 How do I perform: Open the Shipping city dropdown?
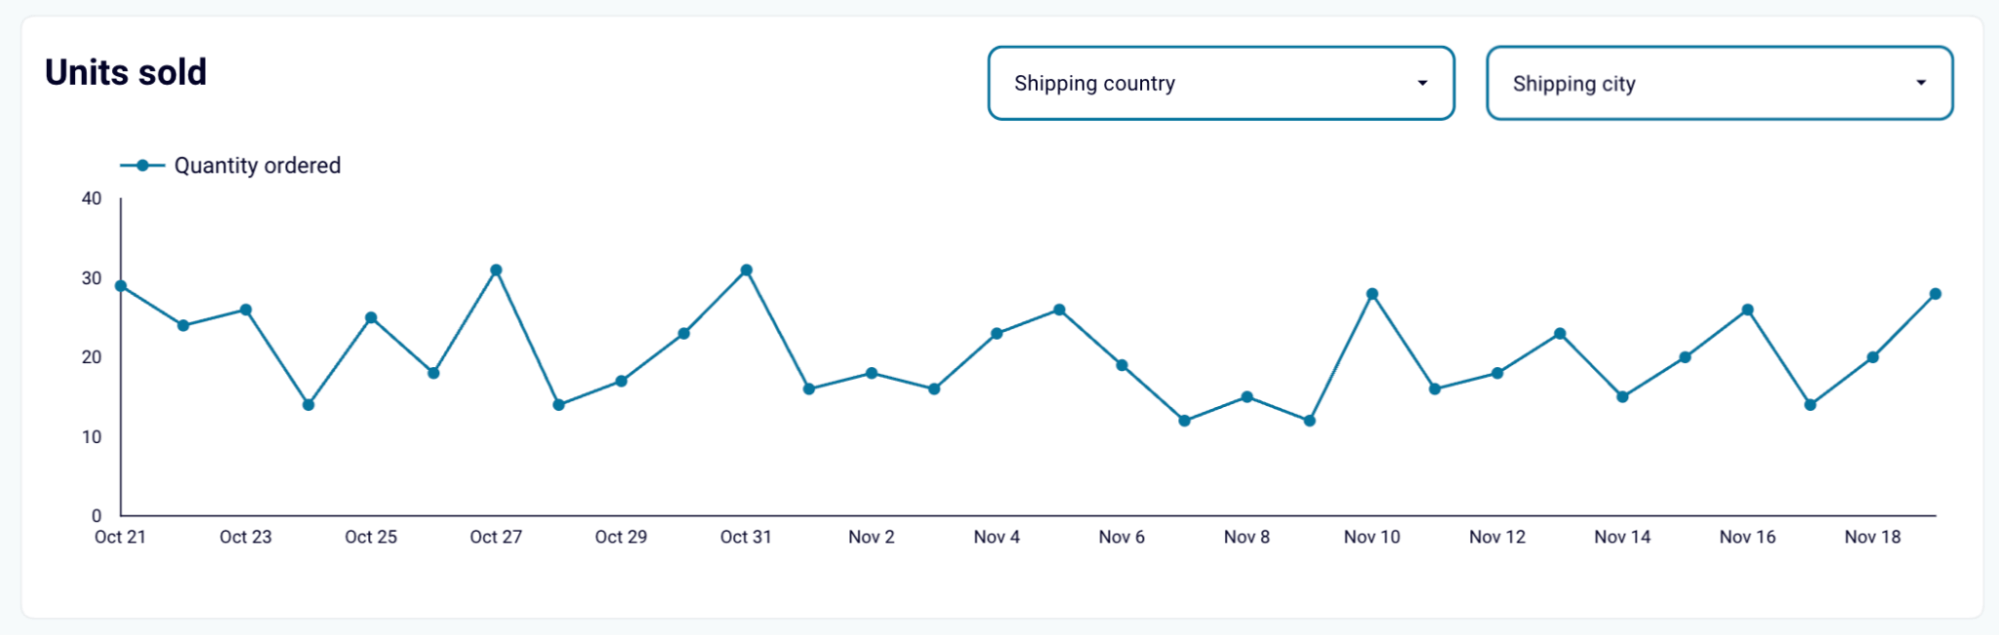click(1718, 83)
